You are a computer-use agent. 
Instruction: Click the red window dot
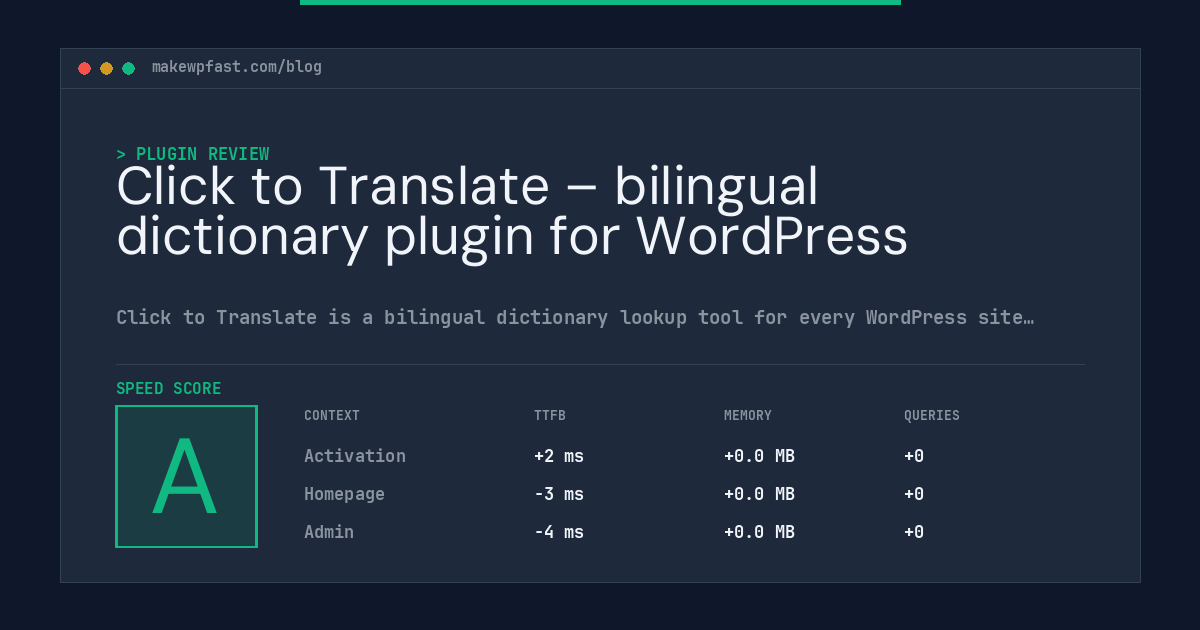click(x=84, y=68)
